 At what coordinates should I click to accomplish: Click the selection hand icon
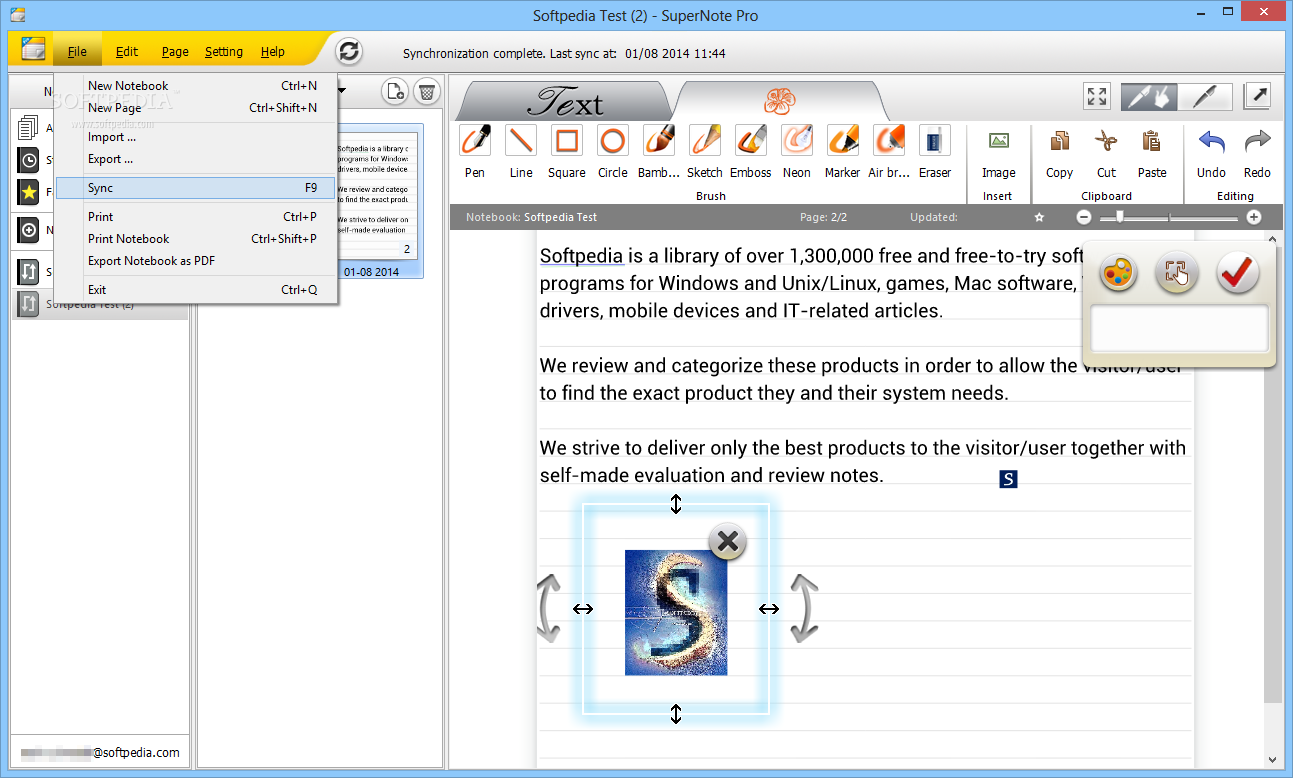1177,273
